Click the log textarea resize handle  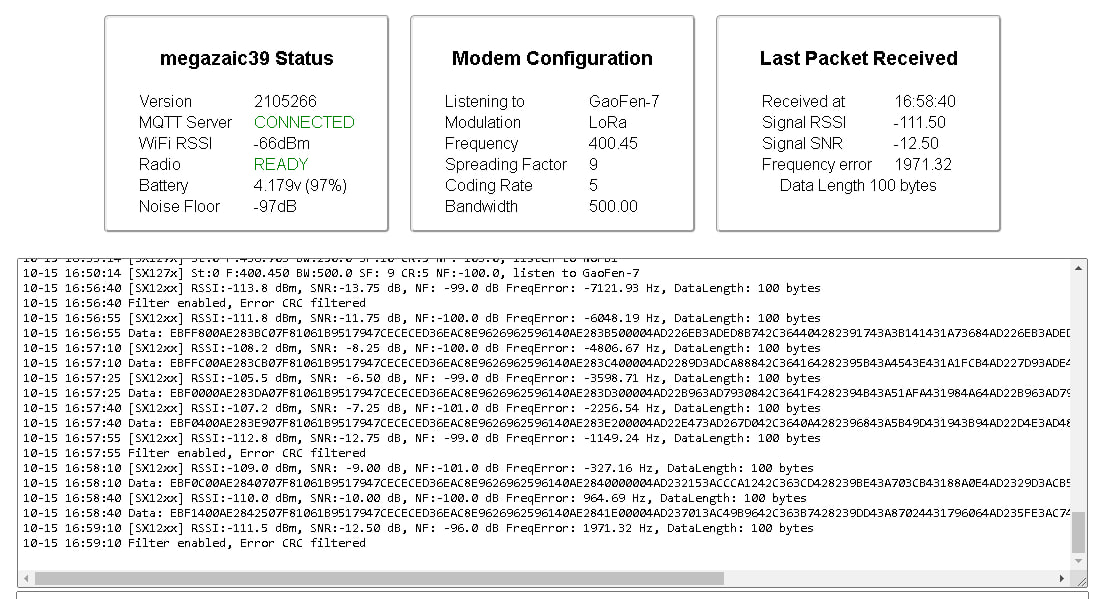click(1080, 581)
